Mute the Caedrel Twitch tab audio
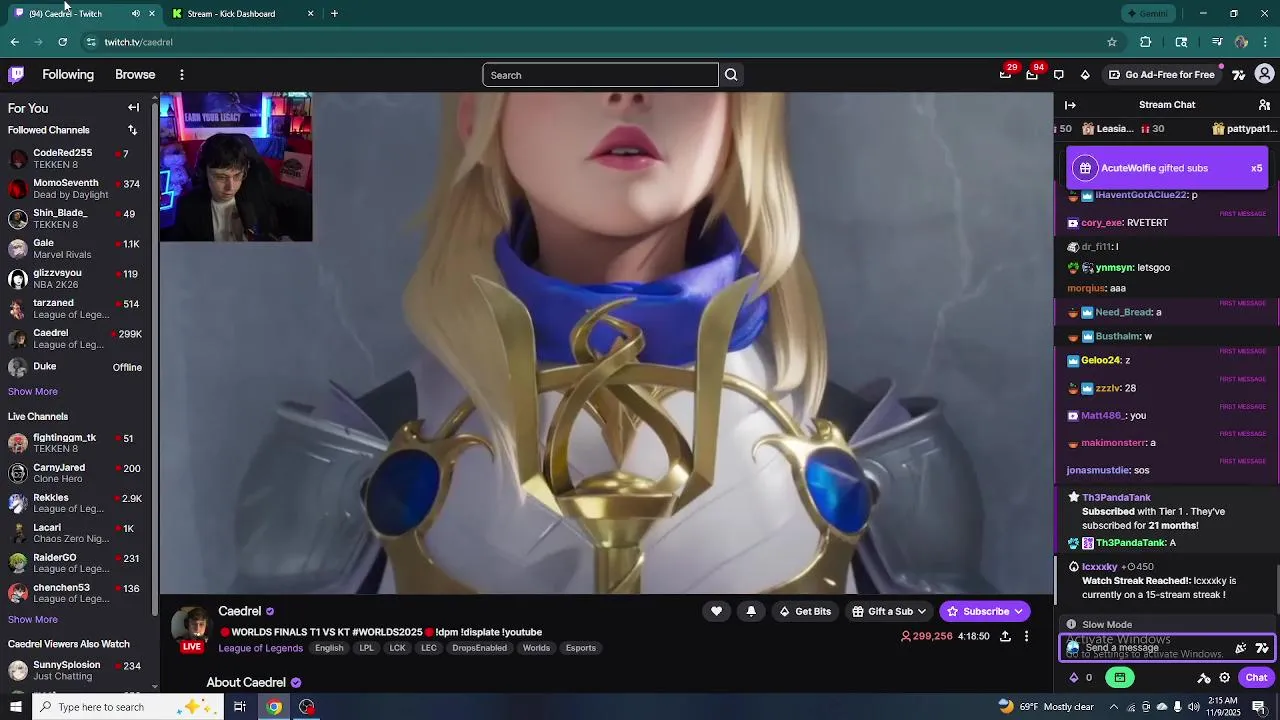 pyautogui.click(x=136, y=14)
